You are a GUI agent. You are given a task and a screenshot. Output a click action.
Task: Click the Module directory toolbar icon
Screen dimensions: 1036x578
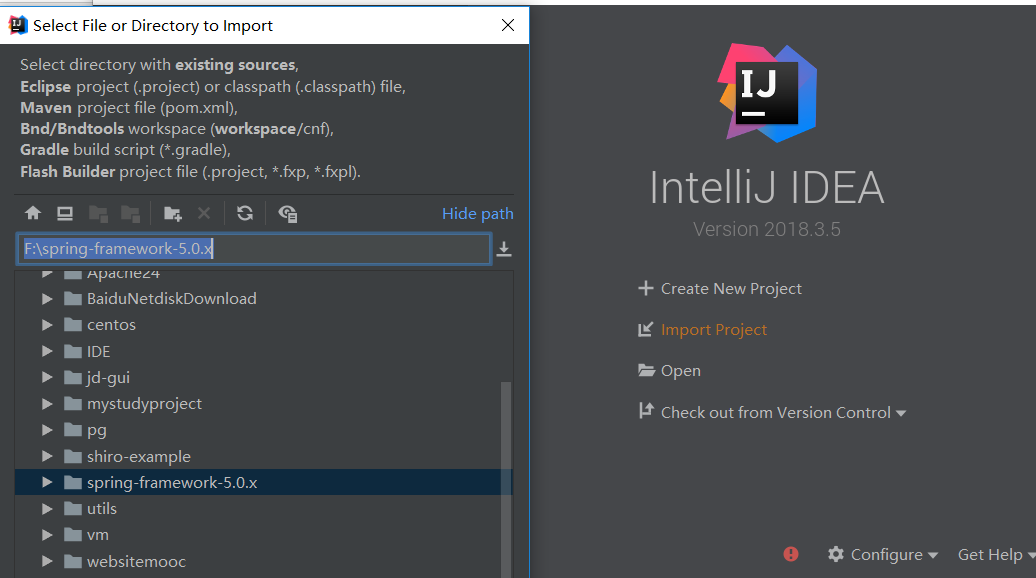(x=130, y=213)
